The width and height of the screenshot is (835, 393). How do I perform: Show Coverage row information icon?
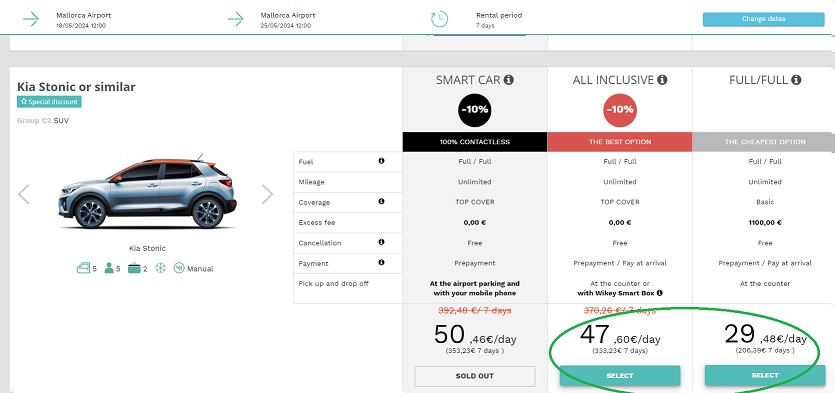(x=381, y=201)
